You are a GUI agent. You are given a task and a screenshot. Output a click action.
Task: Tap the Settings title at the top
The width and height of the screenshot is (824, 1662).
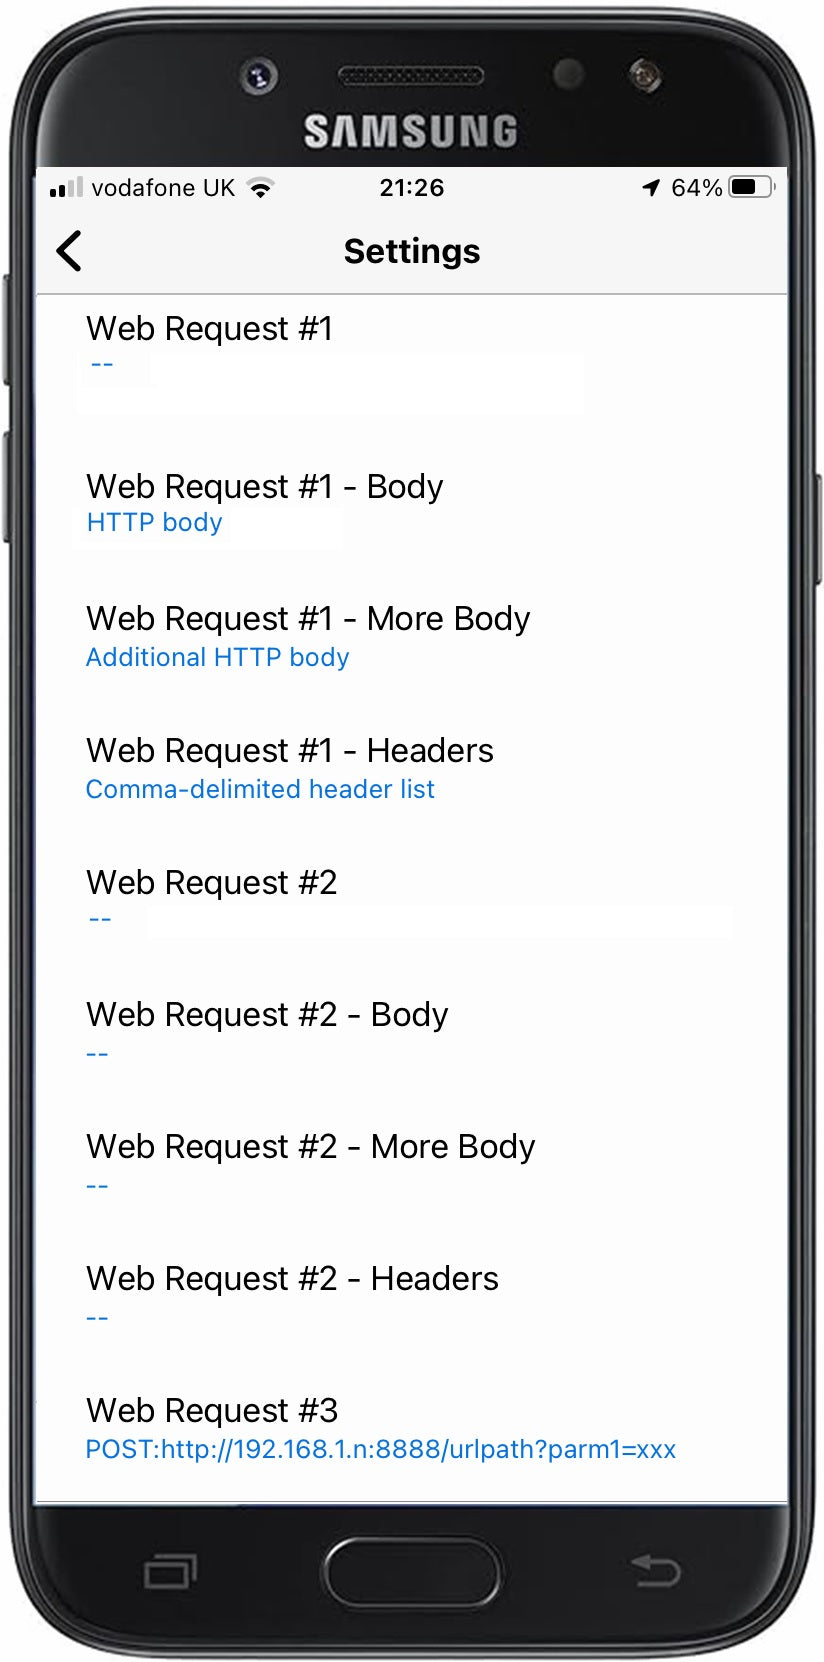click(411, 251)
